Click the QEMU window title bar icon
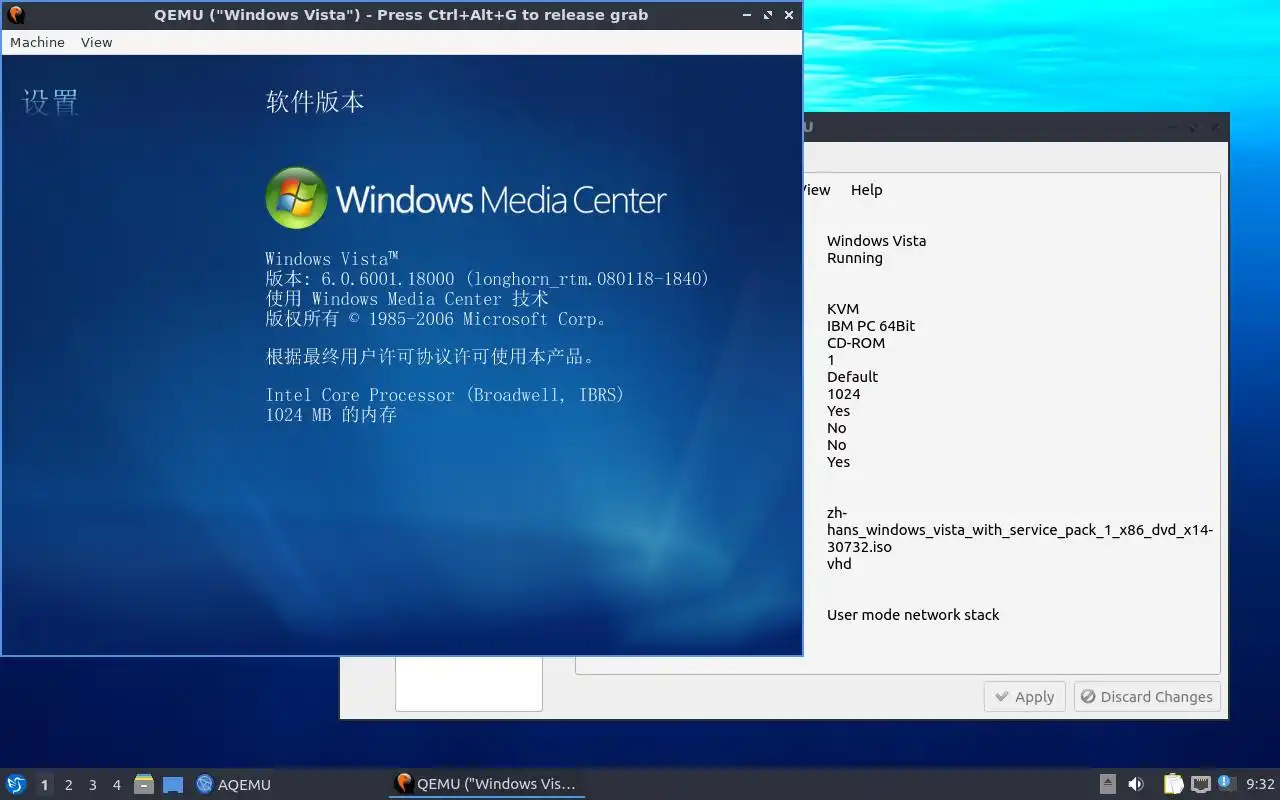Image resolution: width=1280 pixels, height=800 pixels. point(15,15)
